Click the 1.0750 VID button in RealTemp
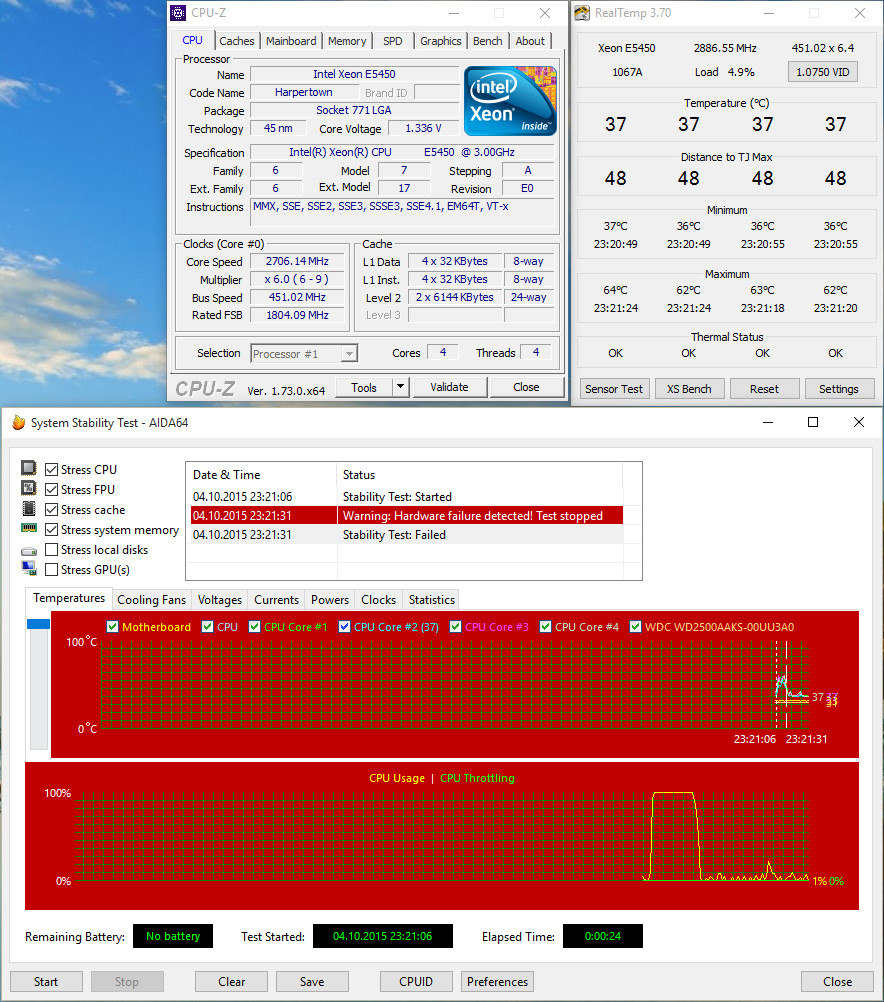The height and width of the screenshot is (1002, 884). pyautogui.click(x=823, y=72)
